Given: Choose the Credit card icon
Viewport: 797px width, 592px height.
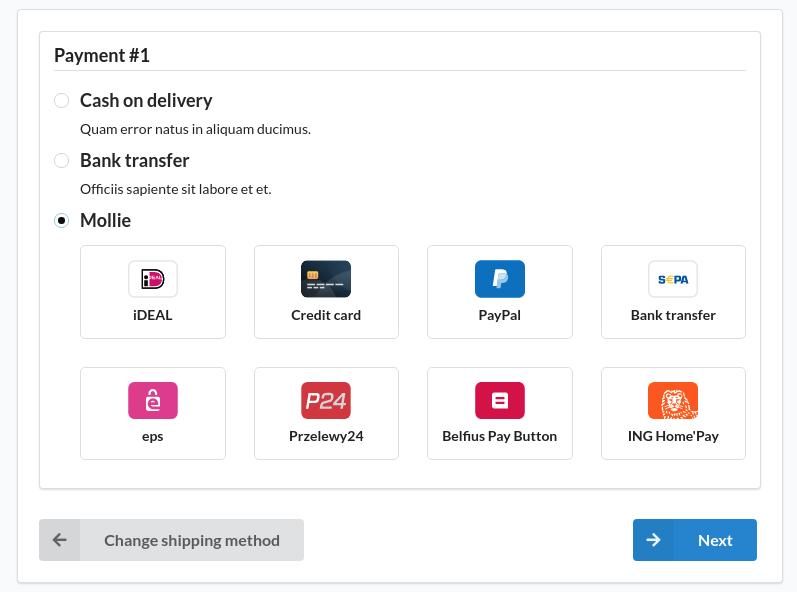Looking at the screenshot, I should (326, 279).
